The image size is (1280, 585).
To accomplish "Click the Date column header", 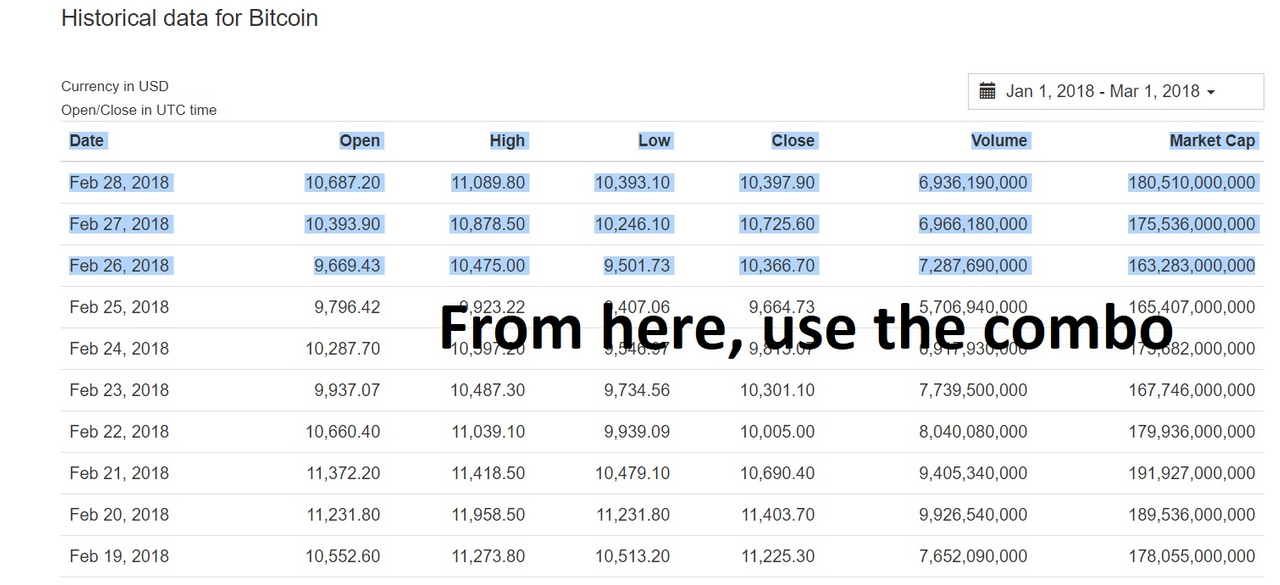I will 87,141.
